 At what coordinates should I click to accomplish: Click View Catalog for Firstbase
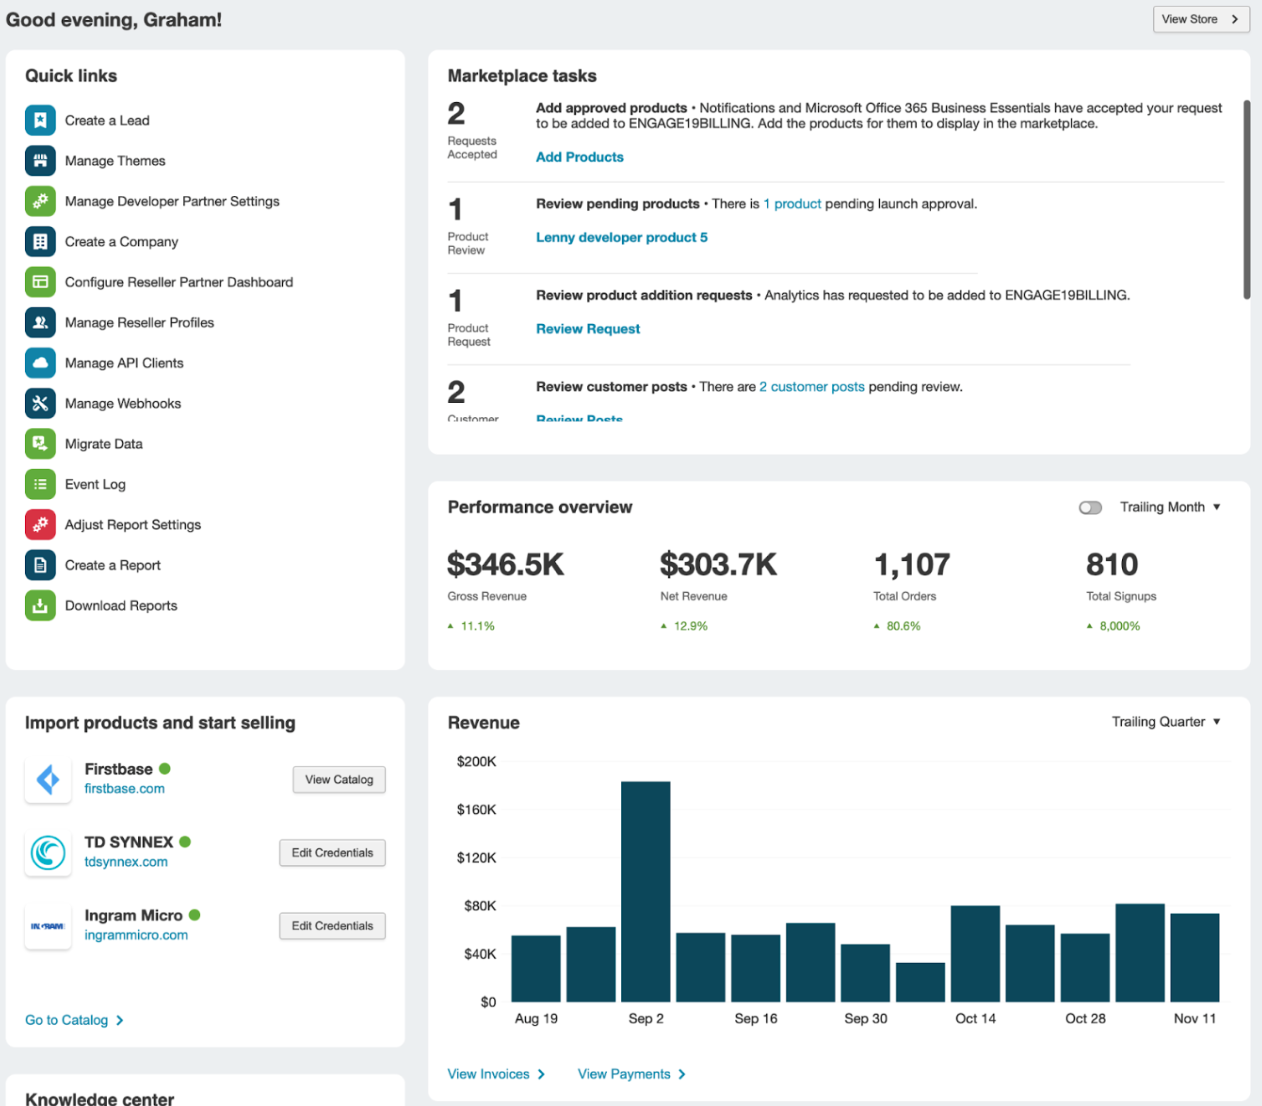tap(339, 780)
